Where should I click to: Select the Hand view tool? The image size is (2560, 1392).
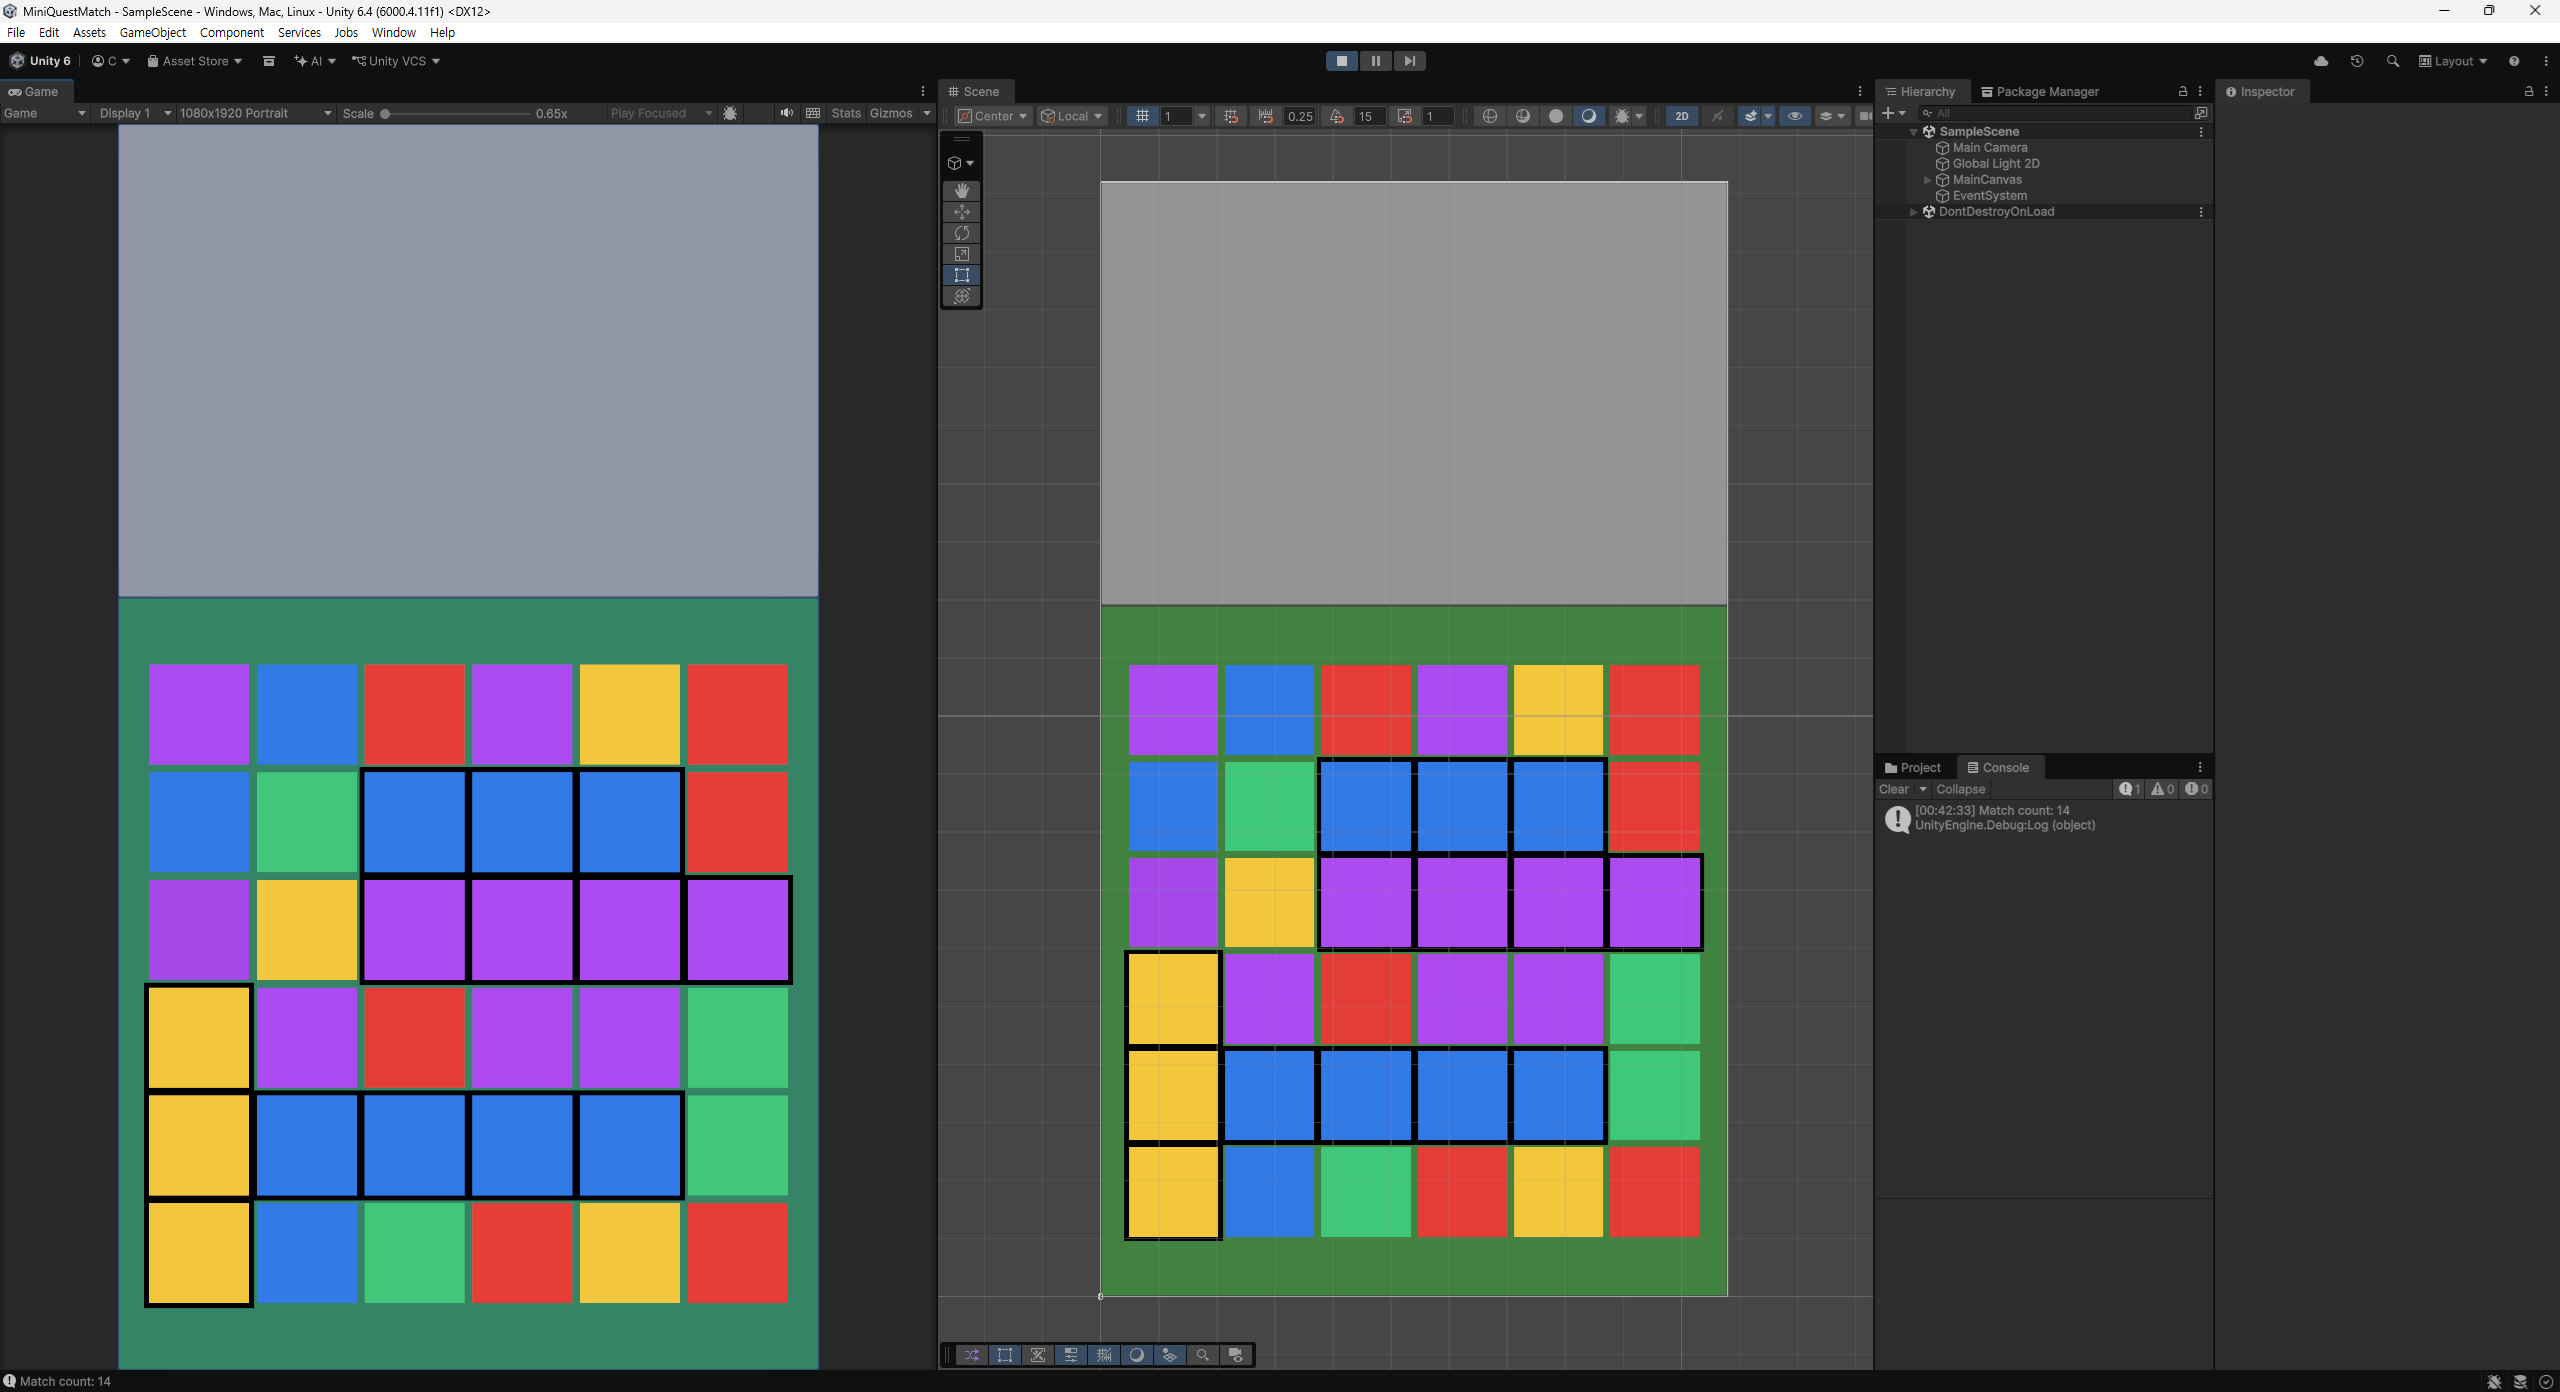[x=961, y=190]
